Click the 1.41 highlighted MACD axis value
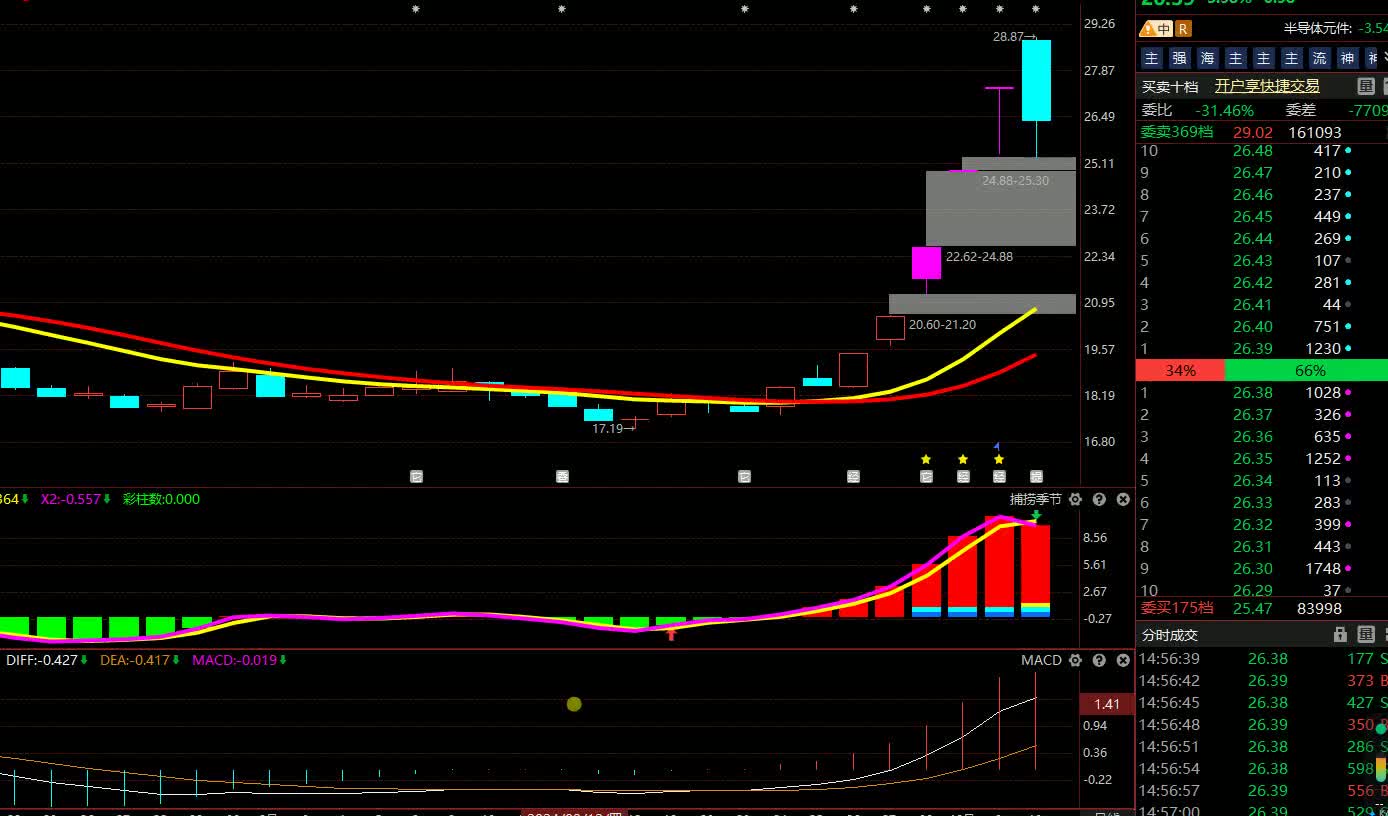This screenshot has height=816, width=1388. pos(1107,704)
